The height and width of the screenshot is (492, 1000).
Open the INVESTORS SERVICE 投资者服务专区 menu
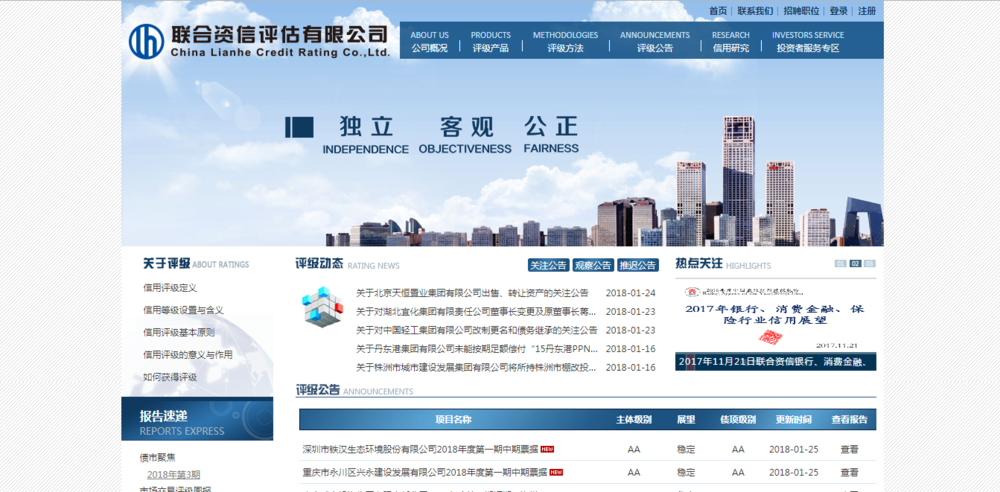click(x=807, y=41)
